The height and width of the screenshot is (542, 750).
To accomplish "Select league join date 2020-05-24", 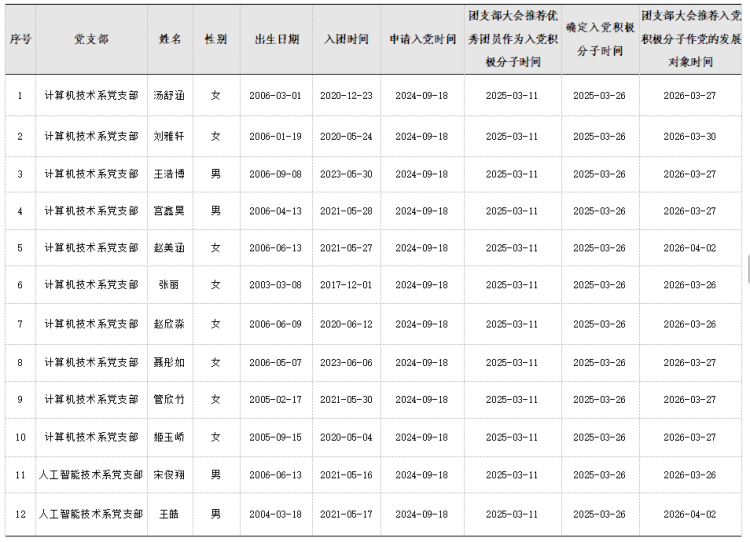I will click(346, 136).
